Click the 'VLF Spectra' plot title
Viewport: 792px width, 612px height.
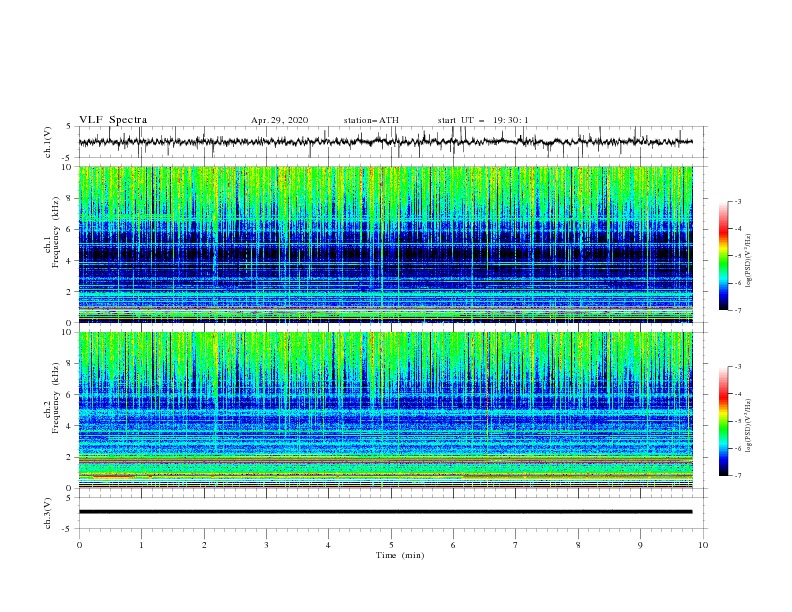(x=113, y=120)
